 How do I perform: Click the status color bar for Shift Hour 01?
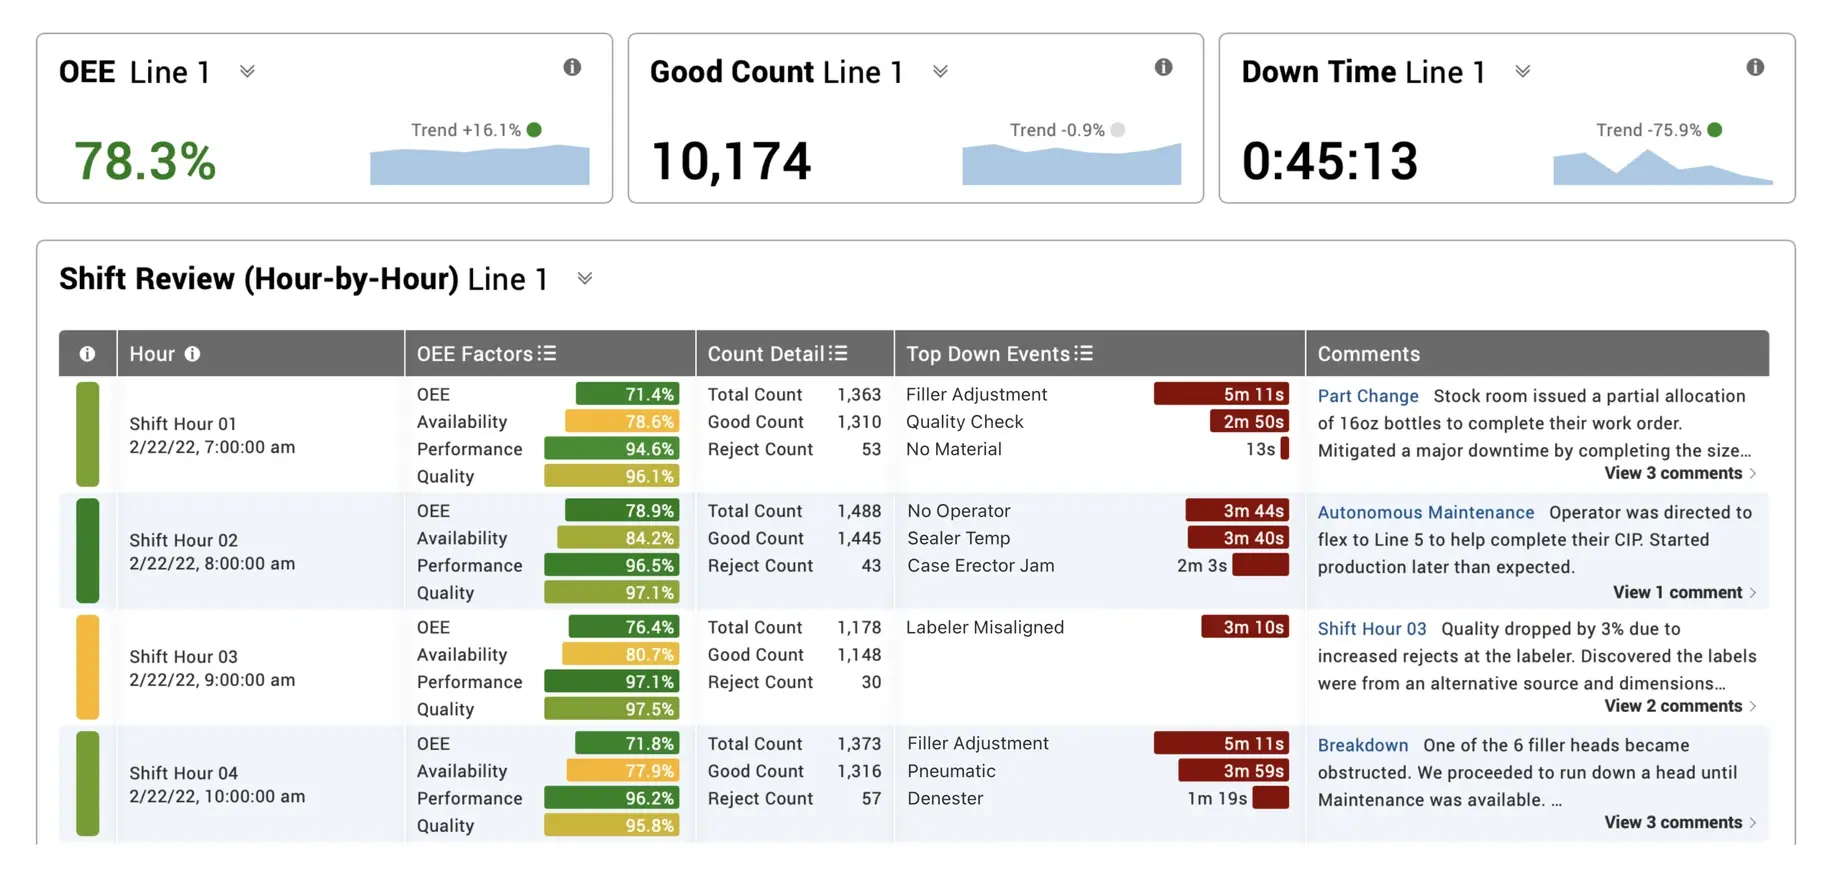click(88, 434)
